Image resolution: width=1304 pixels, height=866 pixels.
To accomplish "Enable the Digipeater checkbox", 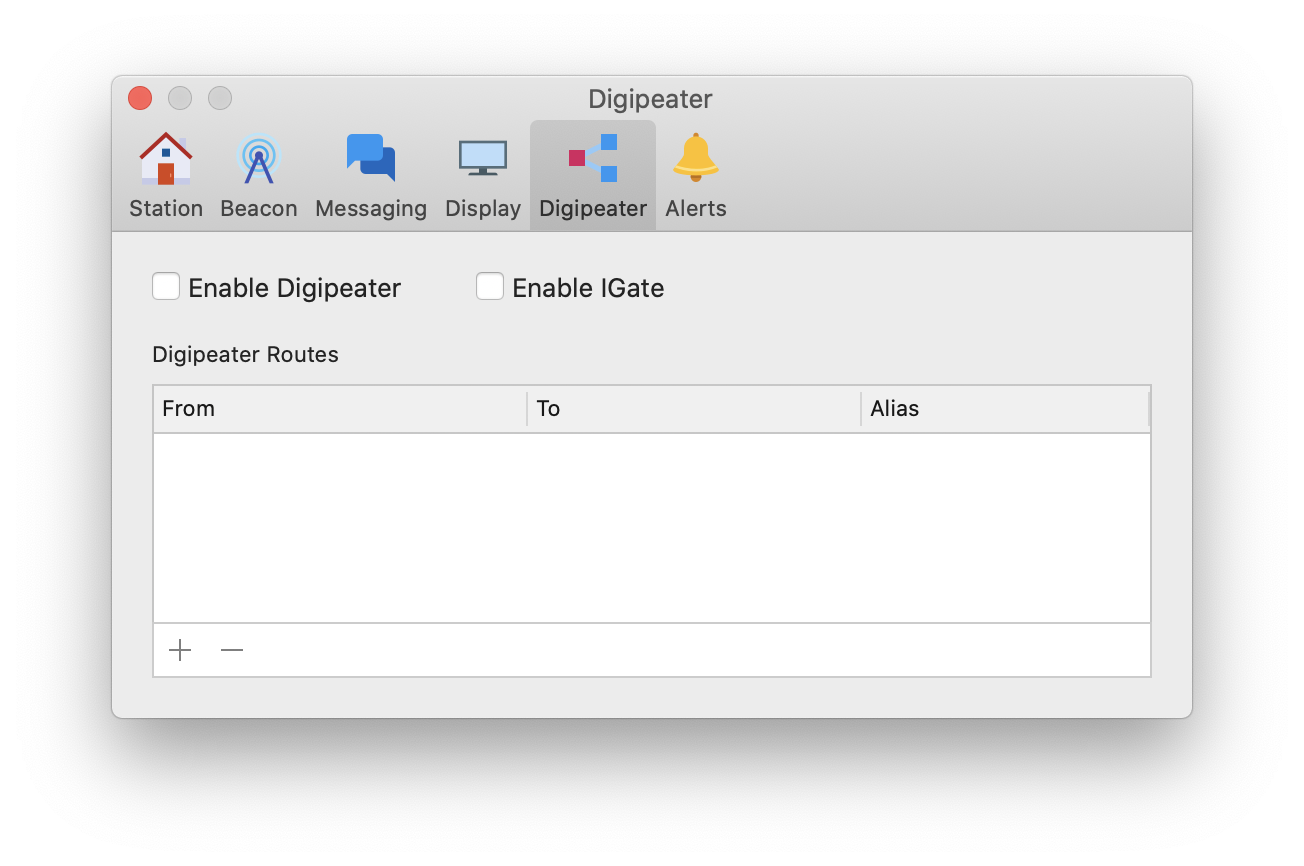I will (x=166, y=287).
